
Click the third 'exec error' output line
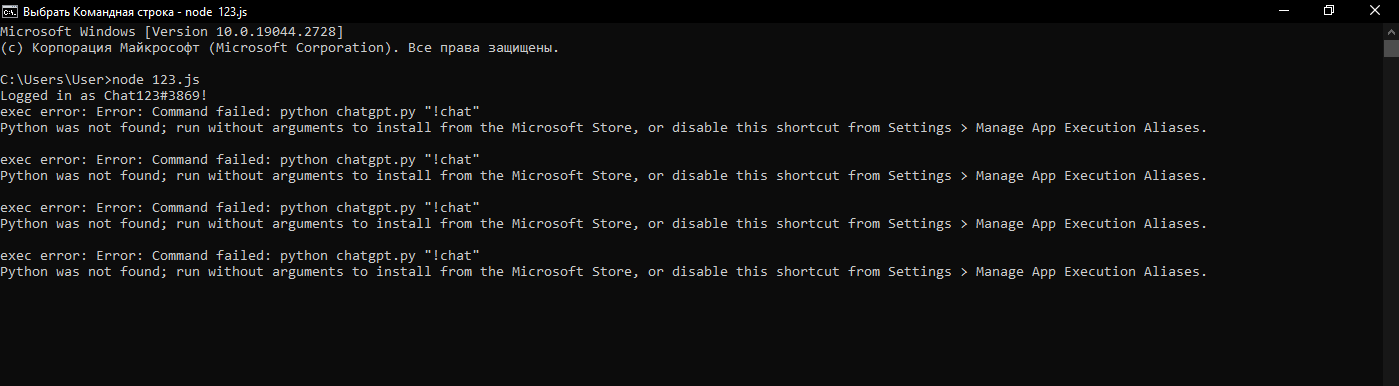point(240,208)
